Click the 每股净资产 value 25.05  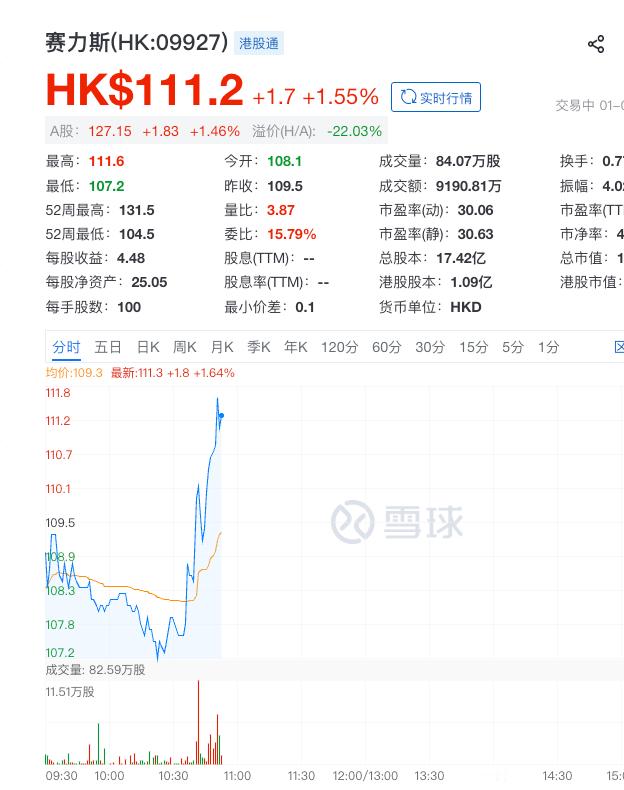(149, 282)
